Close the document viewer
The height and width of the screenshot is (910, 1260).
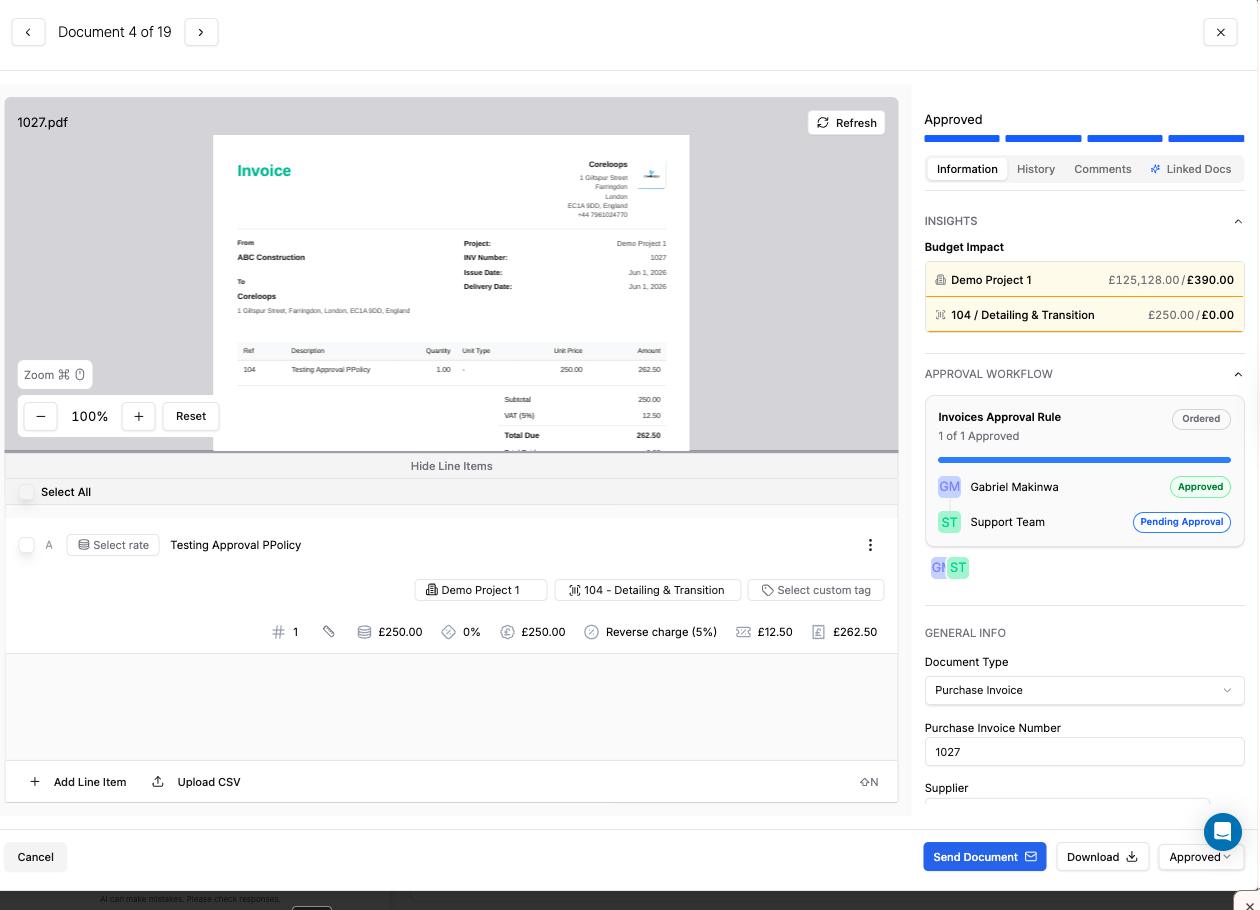[x=1220, y=32]
